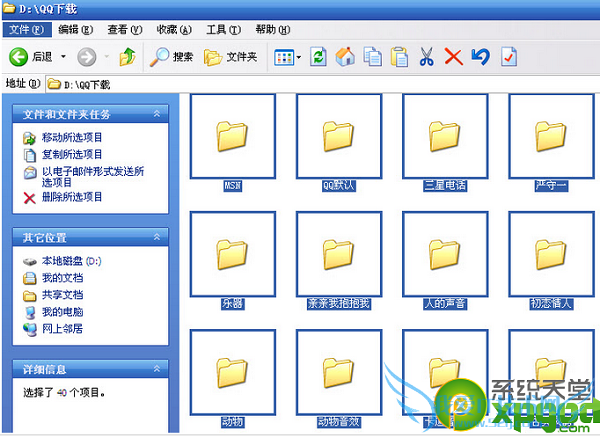Image resolution: width=600 pixels, height=438 pixels.
Task: Click the Forward arrow button
Action: [87, 57]
